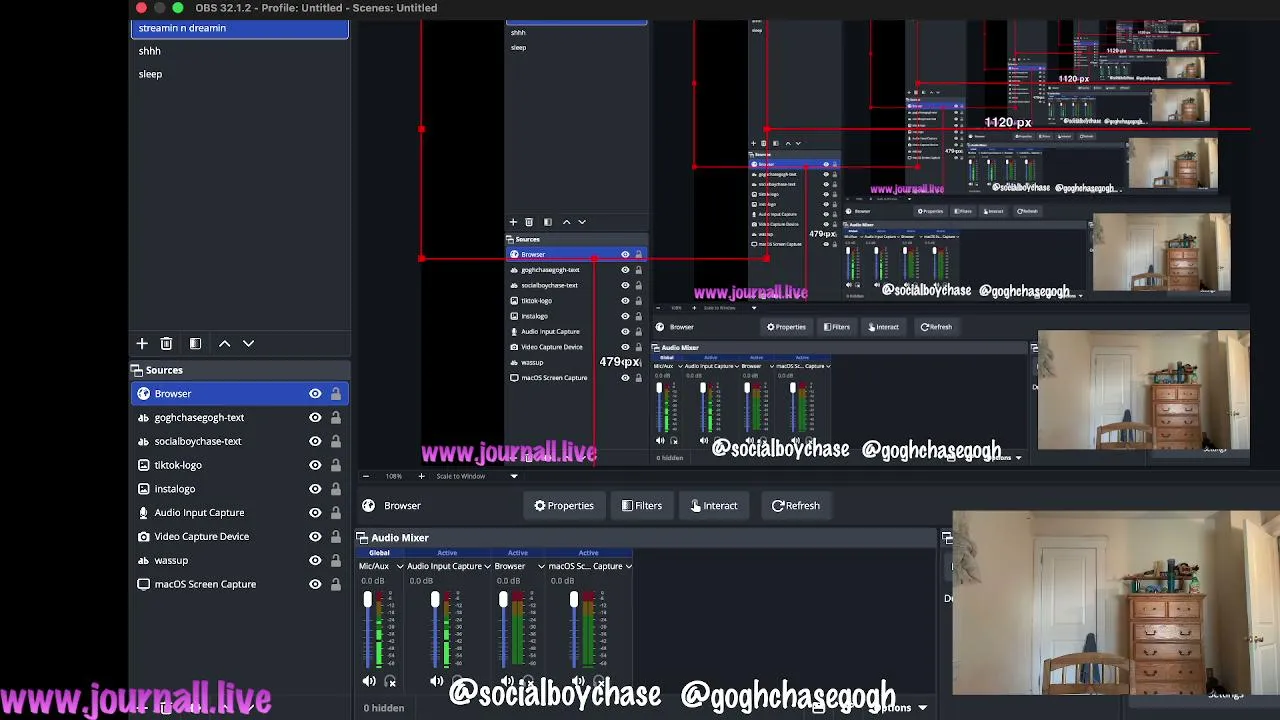
Task: Refresh the Browser source
Action: [796, 506]
